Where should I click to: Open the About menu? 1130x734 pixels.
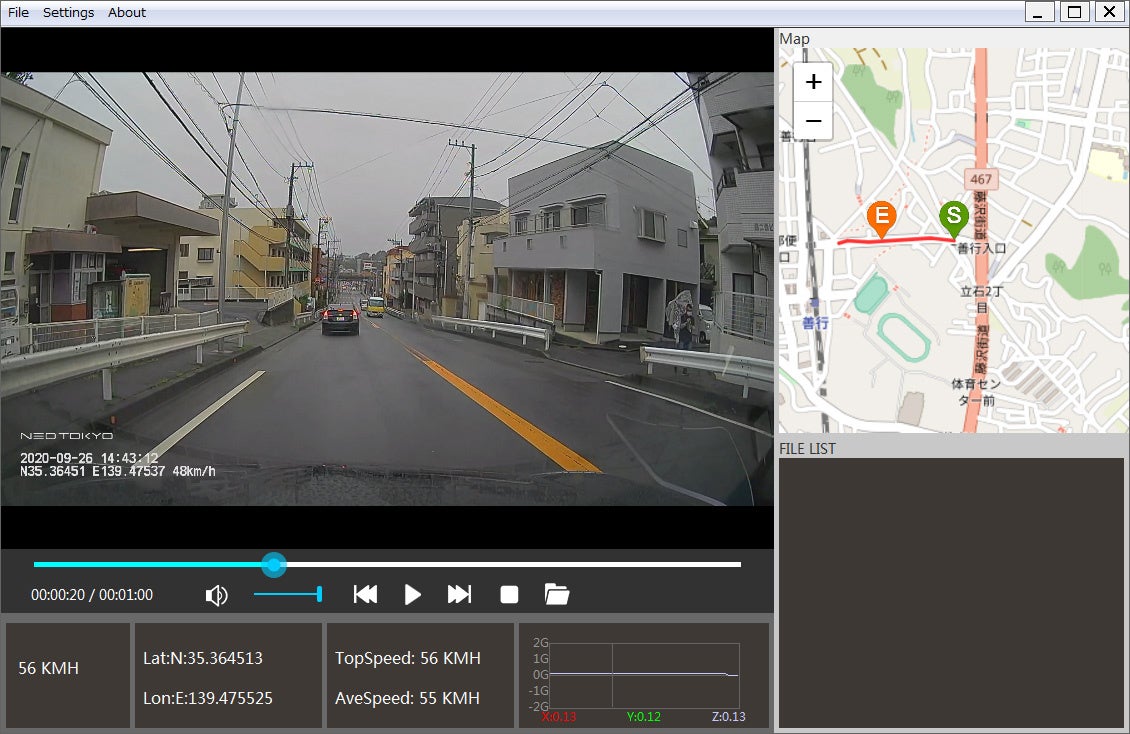127,13
